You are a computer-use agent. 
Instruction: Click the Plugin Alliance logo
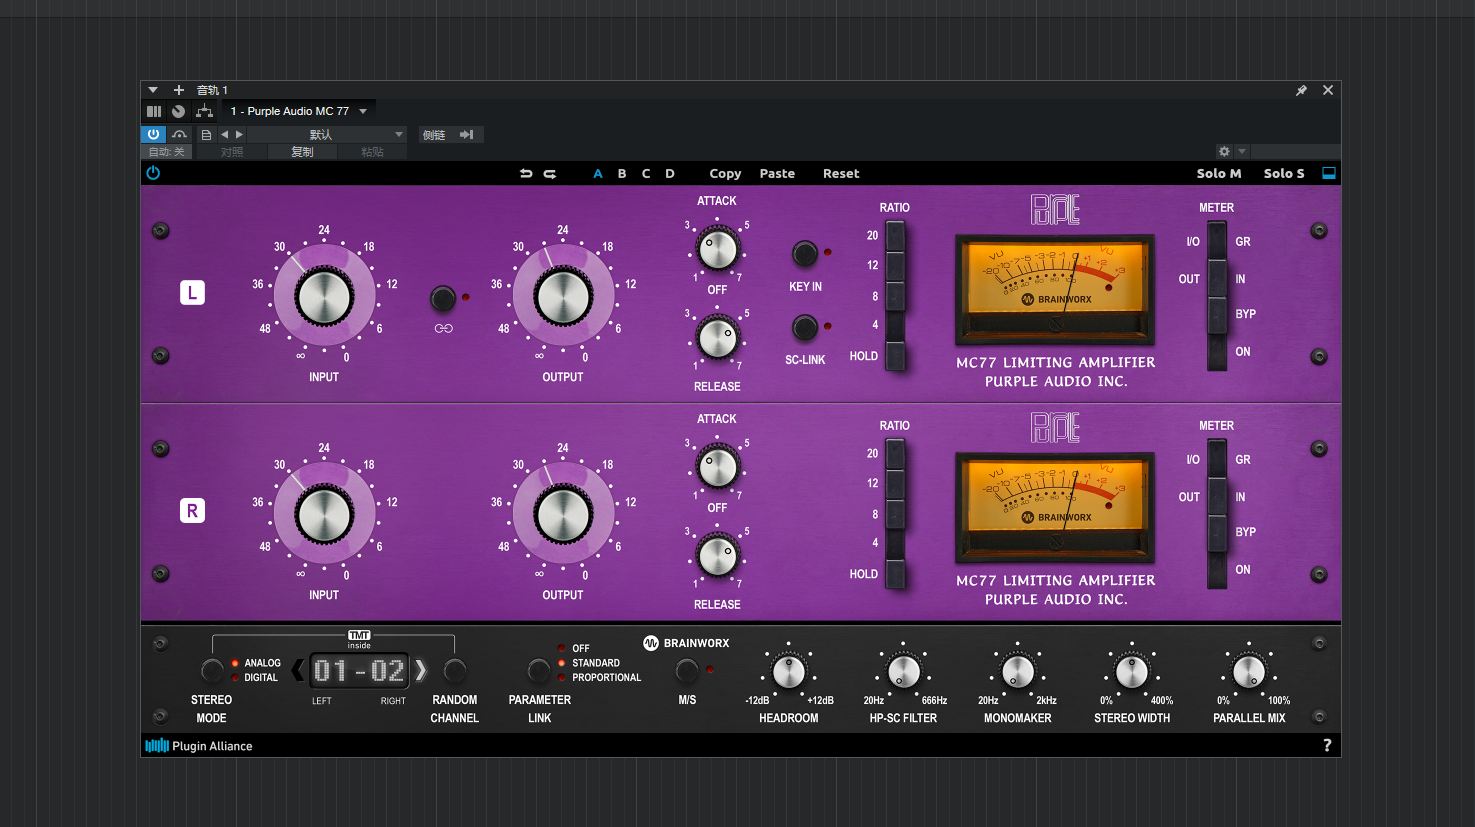199,745
